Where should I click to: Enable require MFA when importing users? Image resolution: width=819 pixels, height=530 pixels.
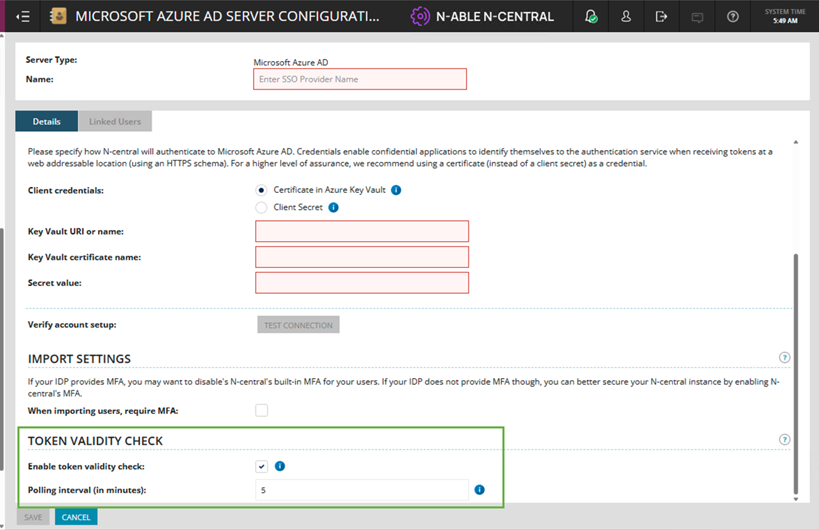click(262, 410)
